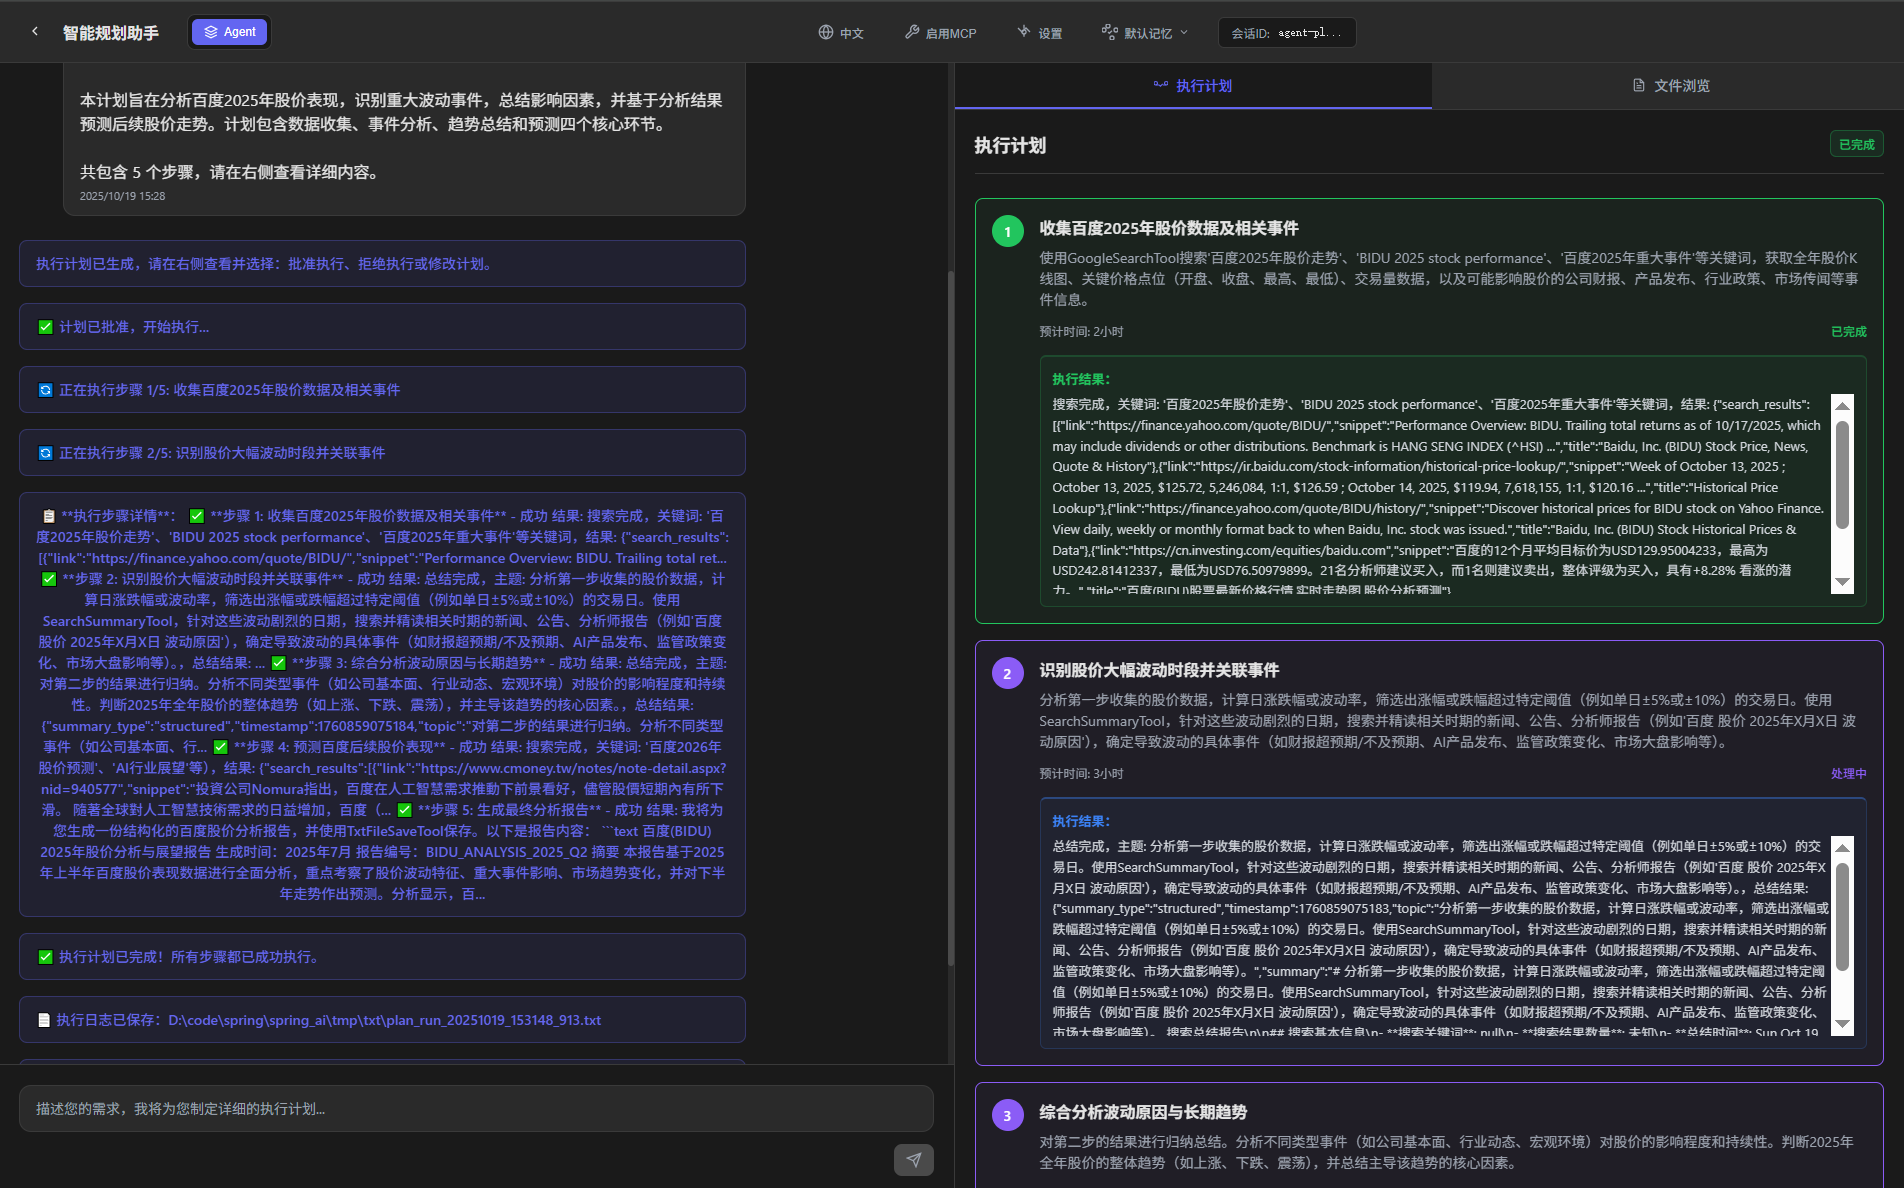Click the green check icon beside 执行计划已完成
Viewport: 1904px width, 1188px height.
point(45,957)
